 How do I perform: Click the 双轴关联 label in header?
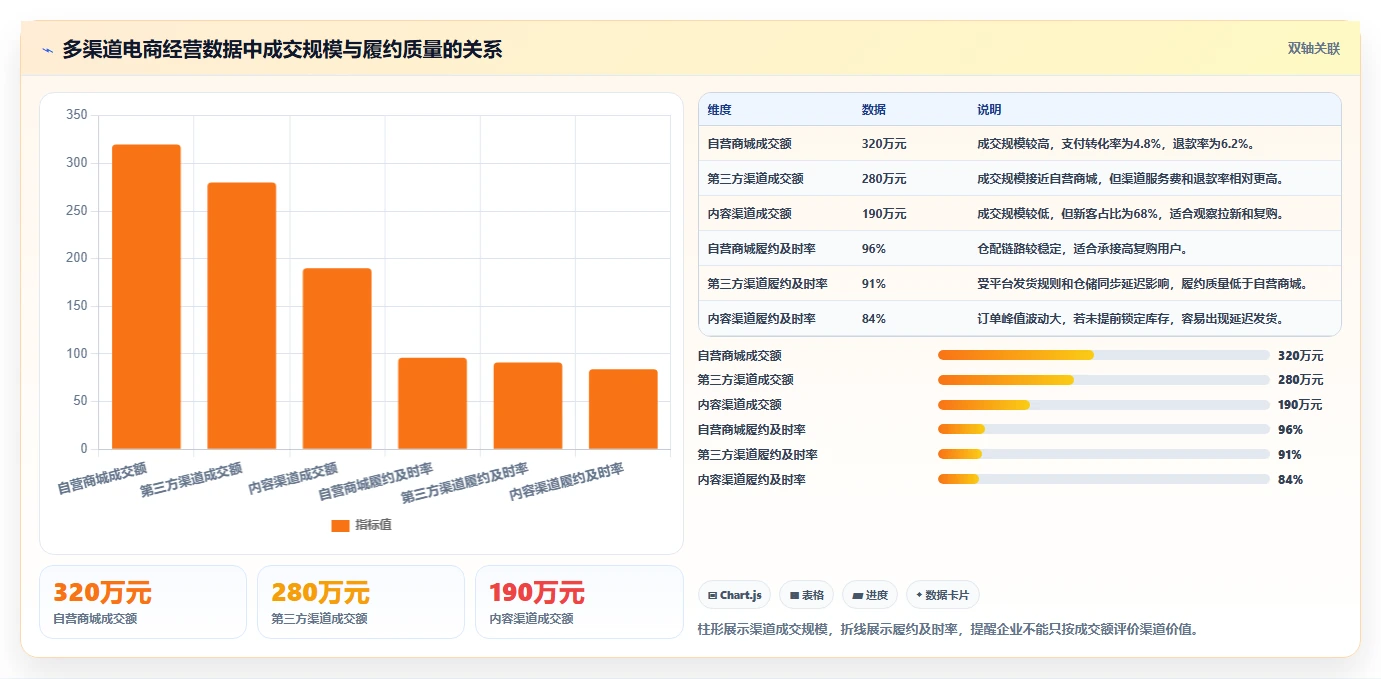click(x=1313, y=48)
